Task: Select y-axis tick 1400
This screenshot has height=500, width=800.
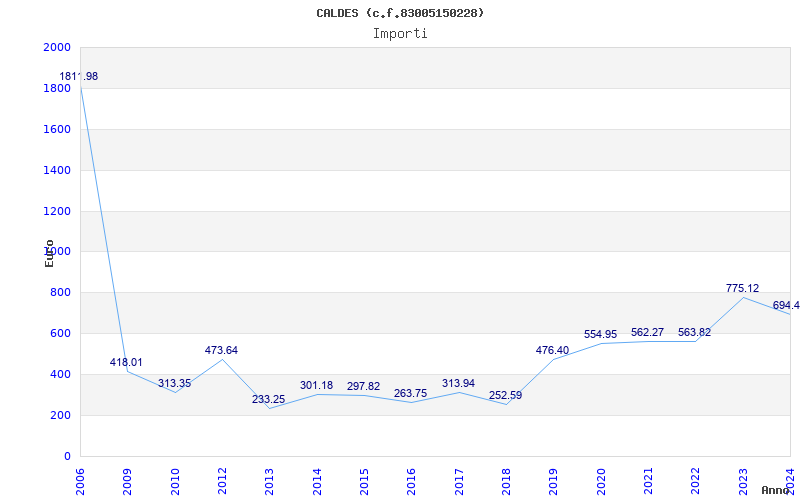Action: click(57, 170)
